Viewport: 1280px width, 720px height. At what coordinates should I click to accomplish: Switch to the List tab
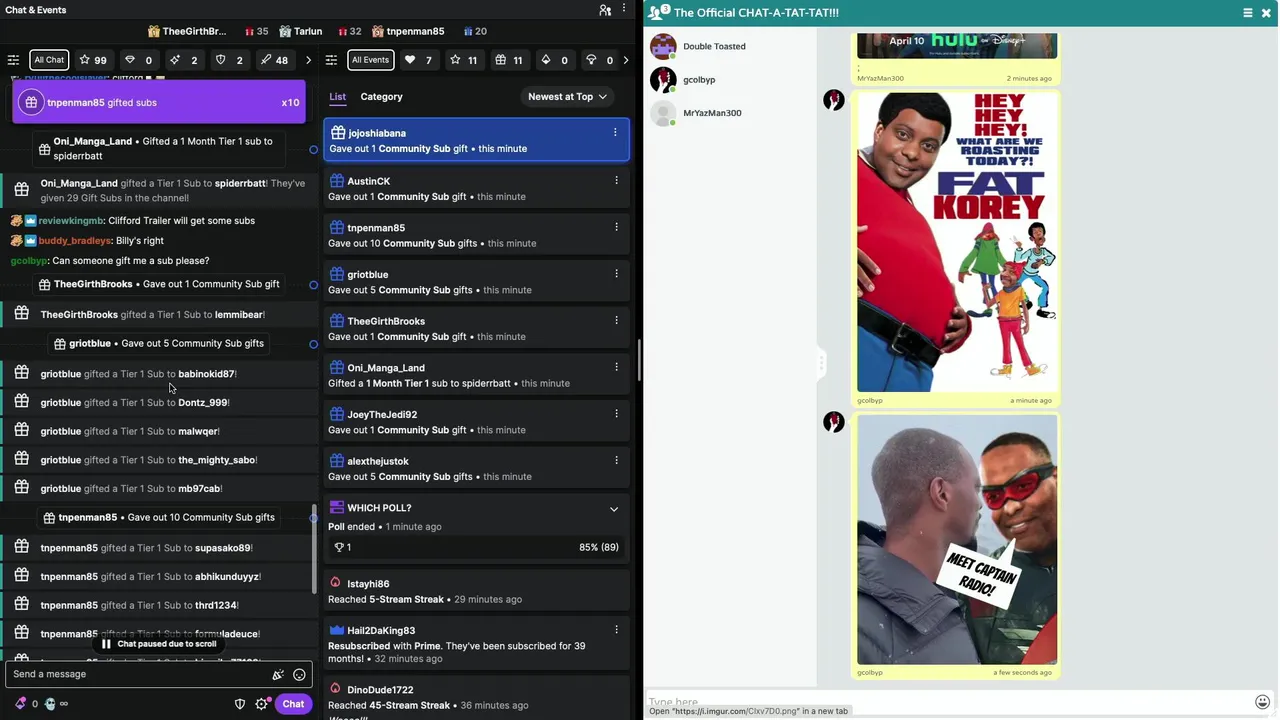tap(338, 97)
